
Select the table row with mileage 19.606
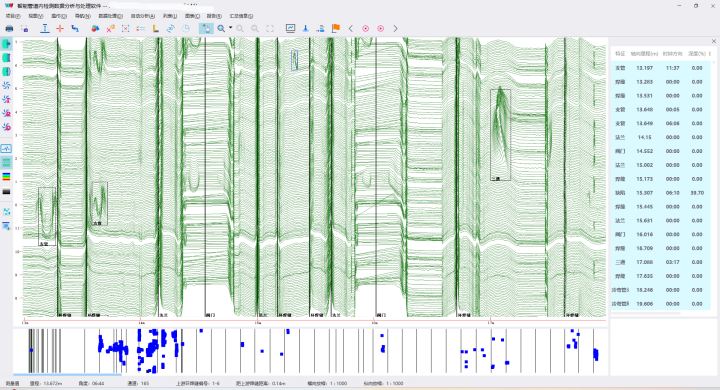point(661,304)
